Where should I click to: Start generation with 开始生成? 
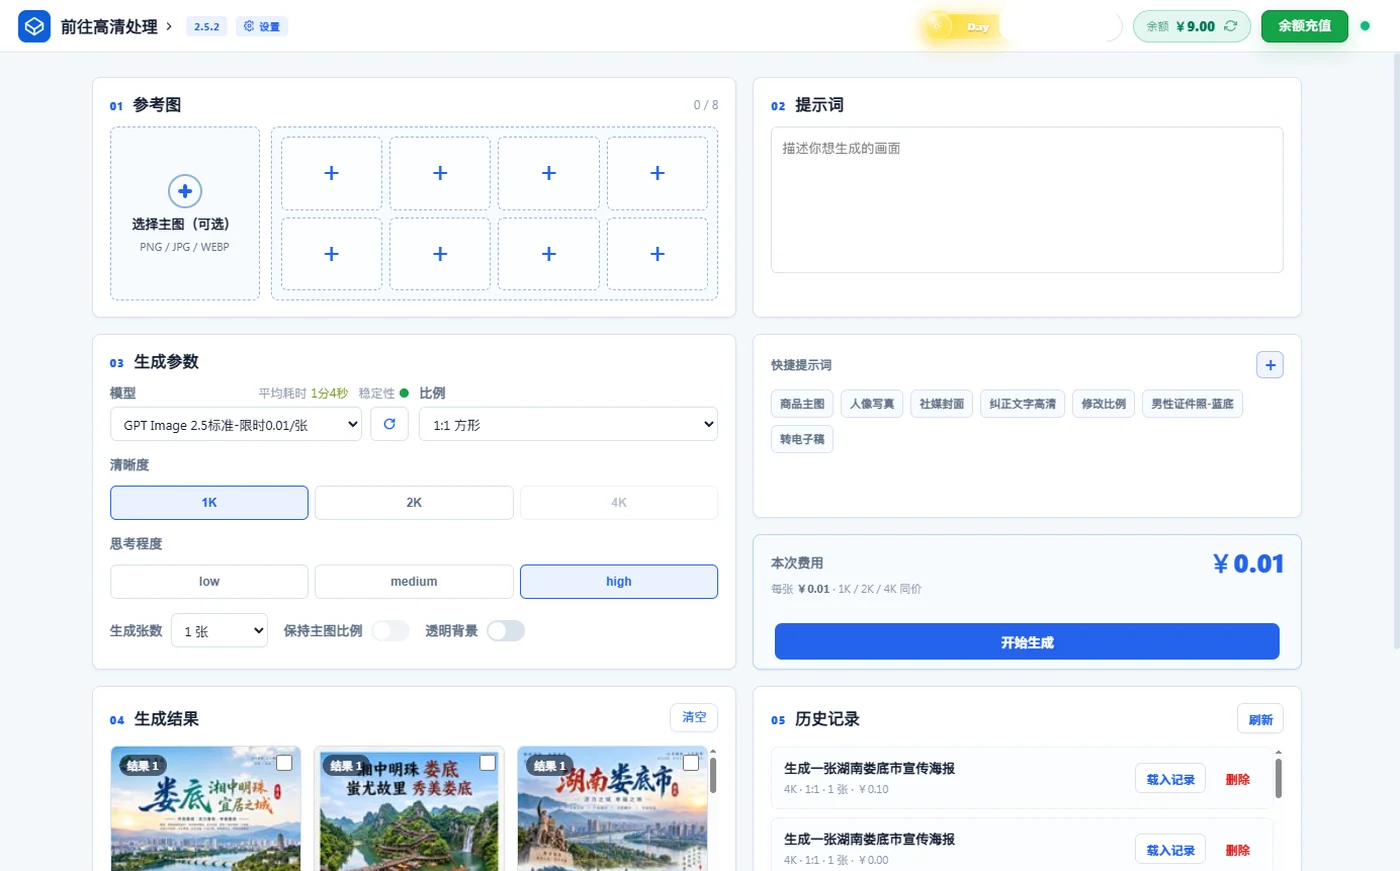1027,642
